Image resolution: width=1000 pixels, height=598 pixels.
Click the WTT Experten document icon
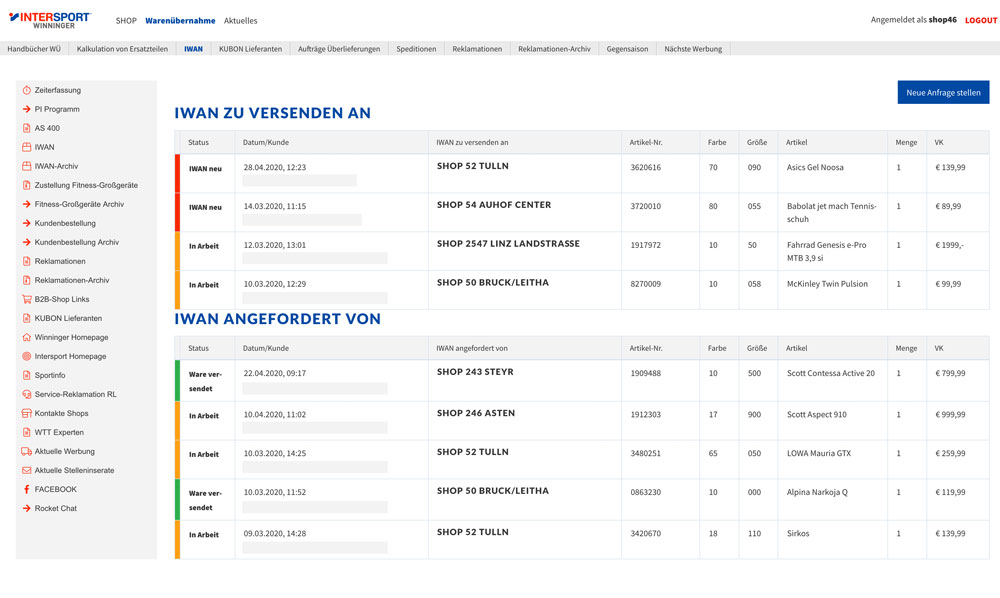[x=27, y=432]
